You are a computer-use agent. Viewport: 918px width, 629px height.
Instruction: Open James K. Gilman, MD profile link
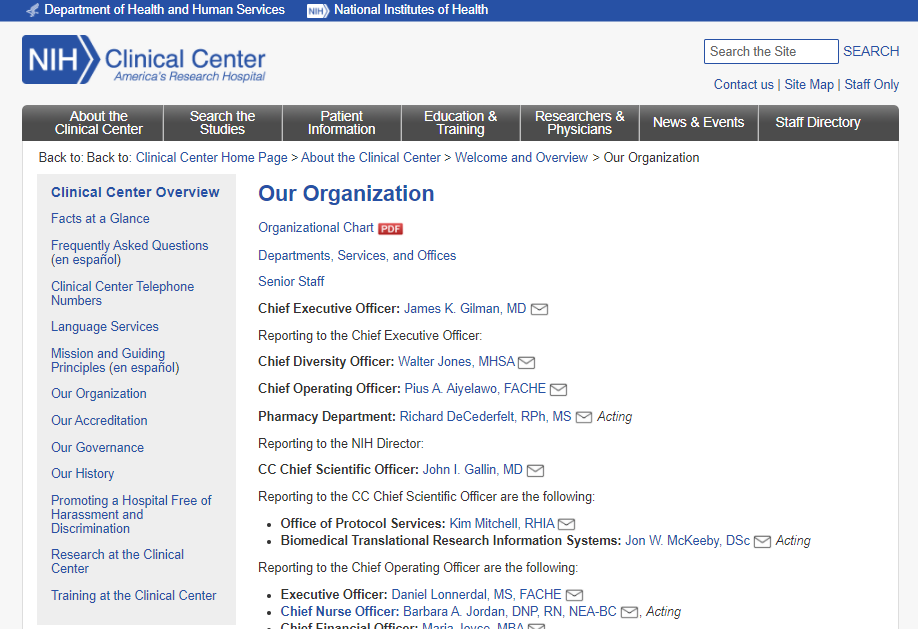click(465, 309)
